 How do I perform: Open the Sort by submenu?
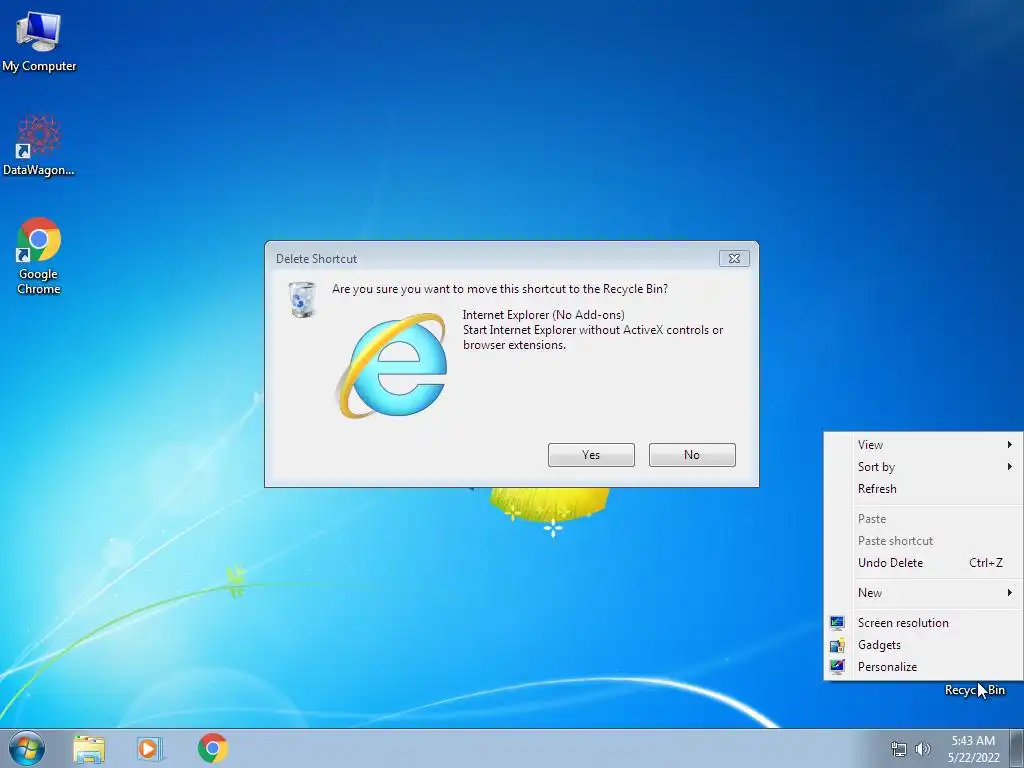[923, 467]
